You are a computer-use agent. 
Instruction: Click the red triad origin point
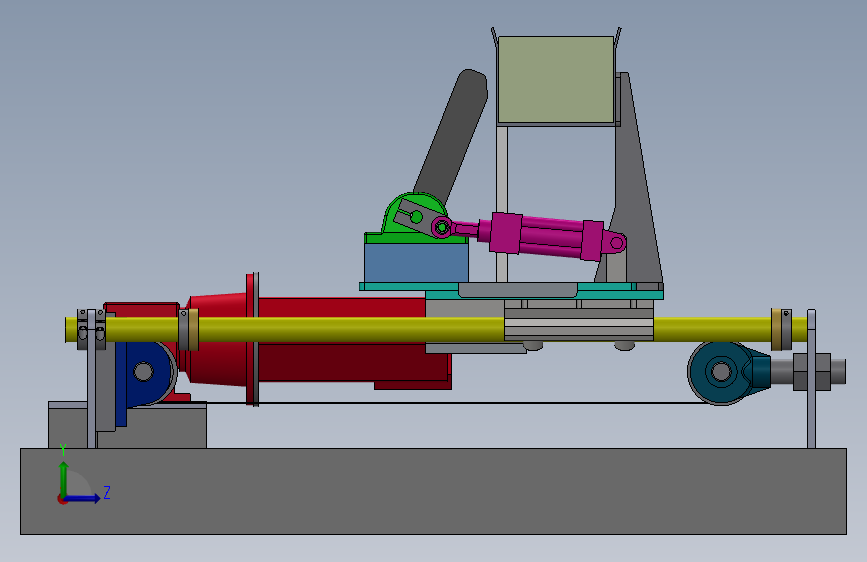click(62, 499)
